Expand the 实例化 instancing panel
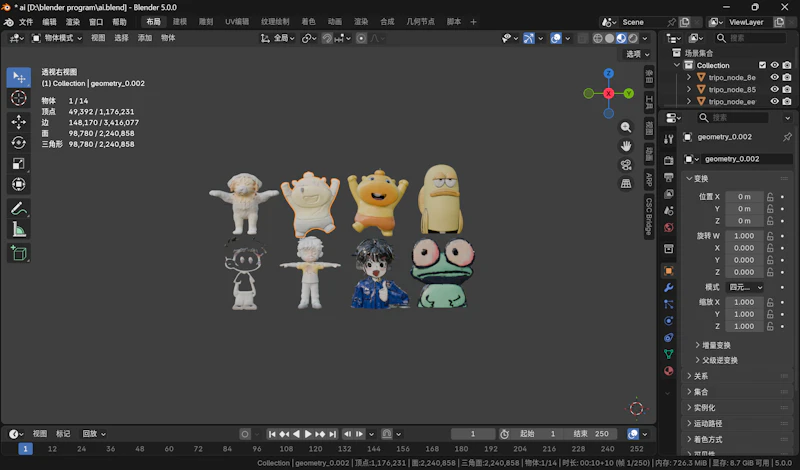The image size is (800, 470). [x=701, y=408]
